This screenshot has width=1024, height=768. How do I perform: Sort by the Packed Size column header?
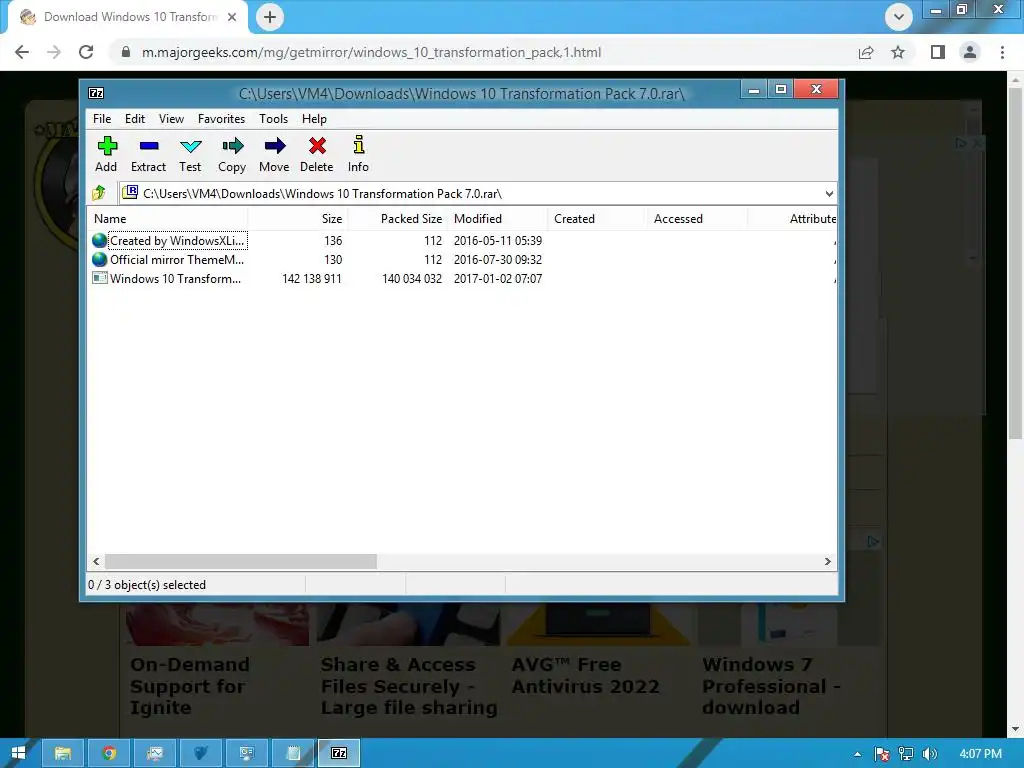(398, 219)
